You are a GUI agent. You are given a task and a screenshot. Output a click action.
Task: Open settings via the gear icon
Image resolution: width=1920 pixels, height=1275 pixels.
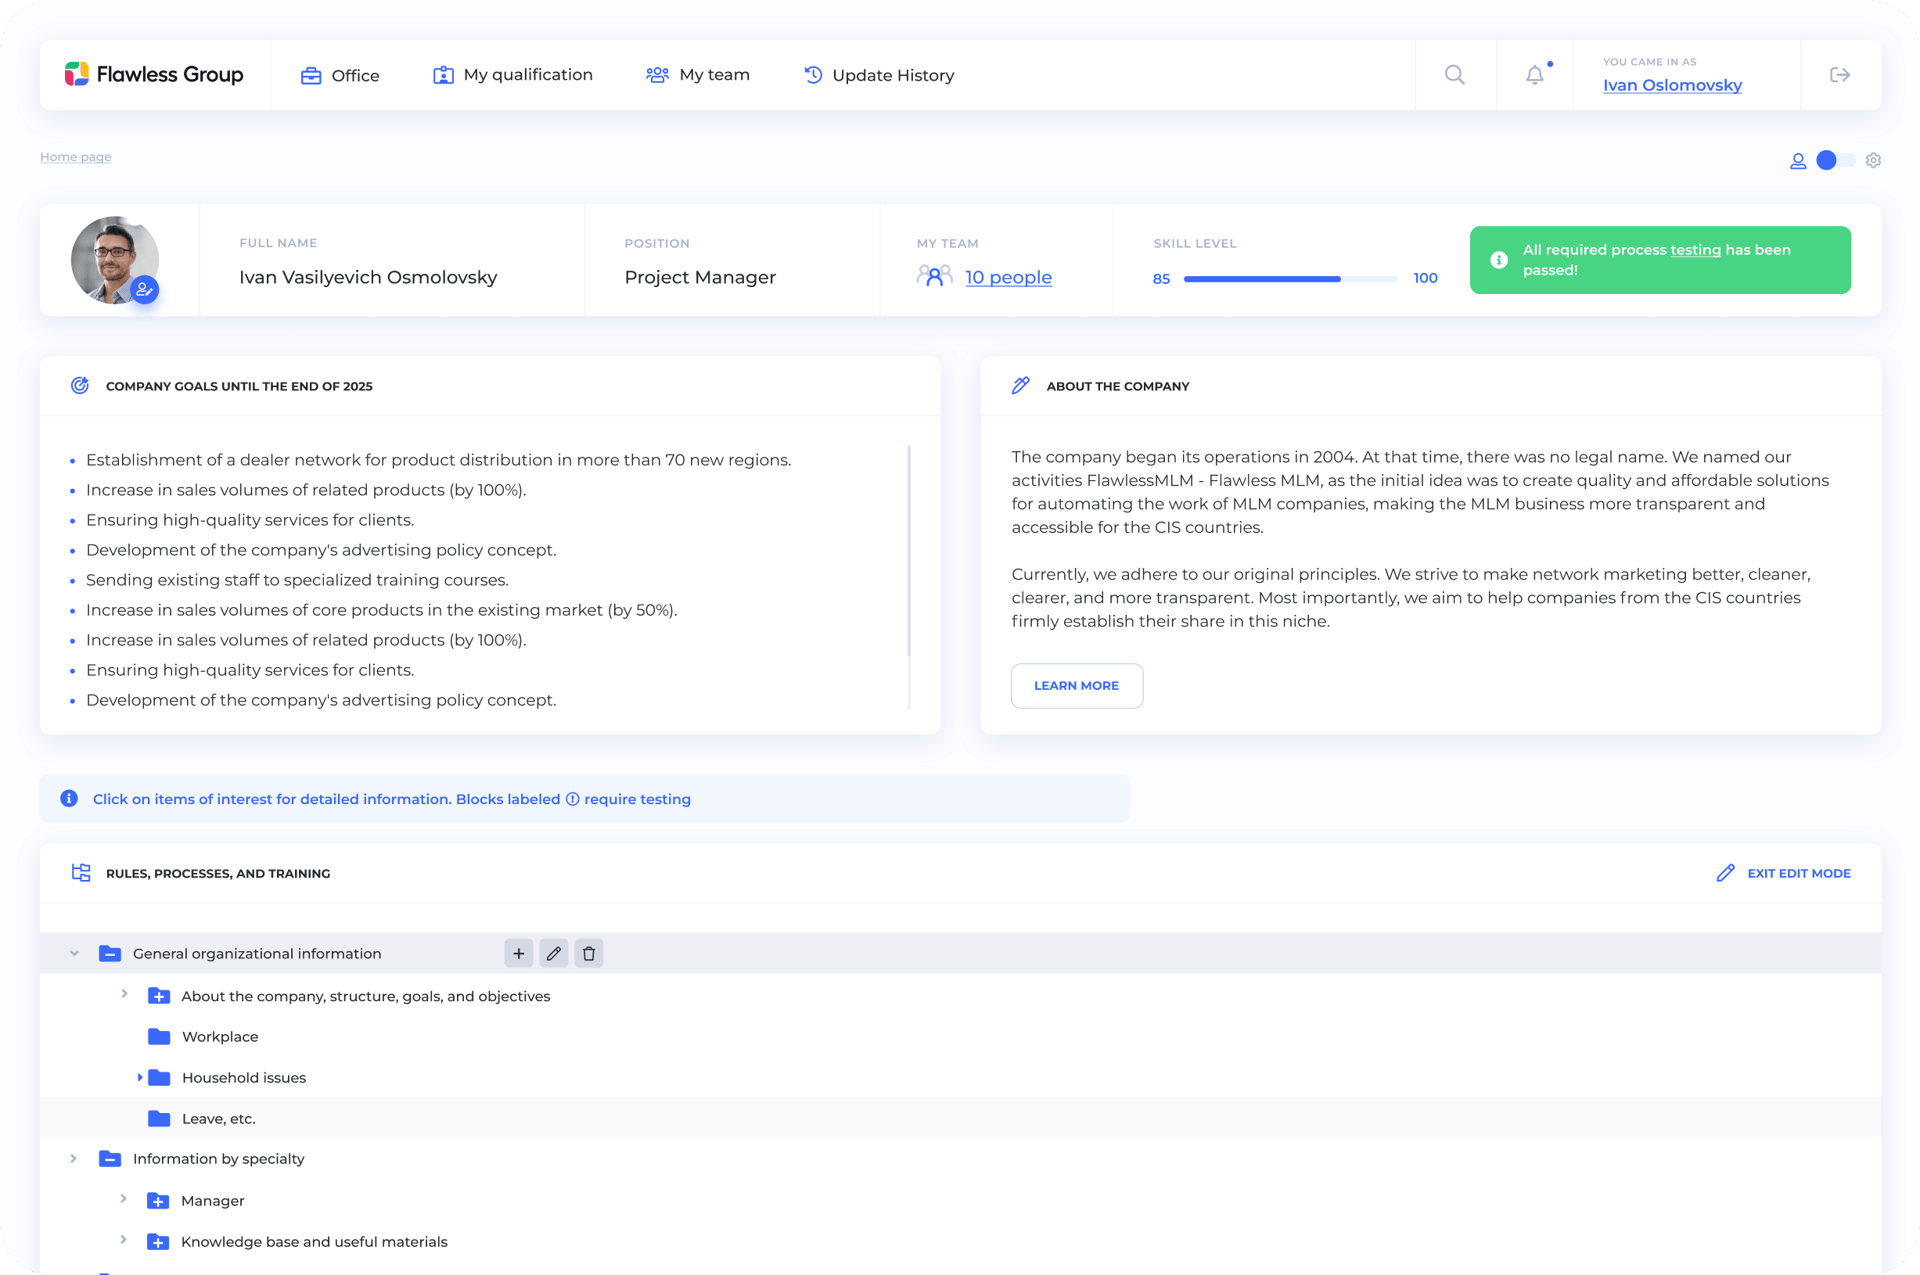pos(1873,160)
